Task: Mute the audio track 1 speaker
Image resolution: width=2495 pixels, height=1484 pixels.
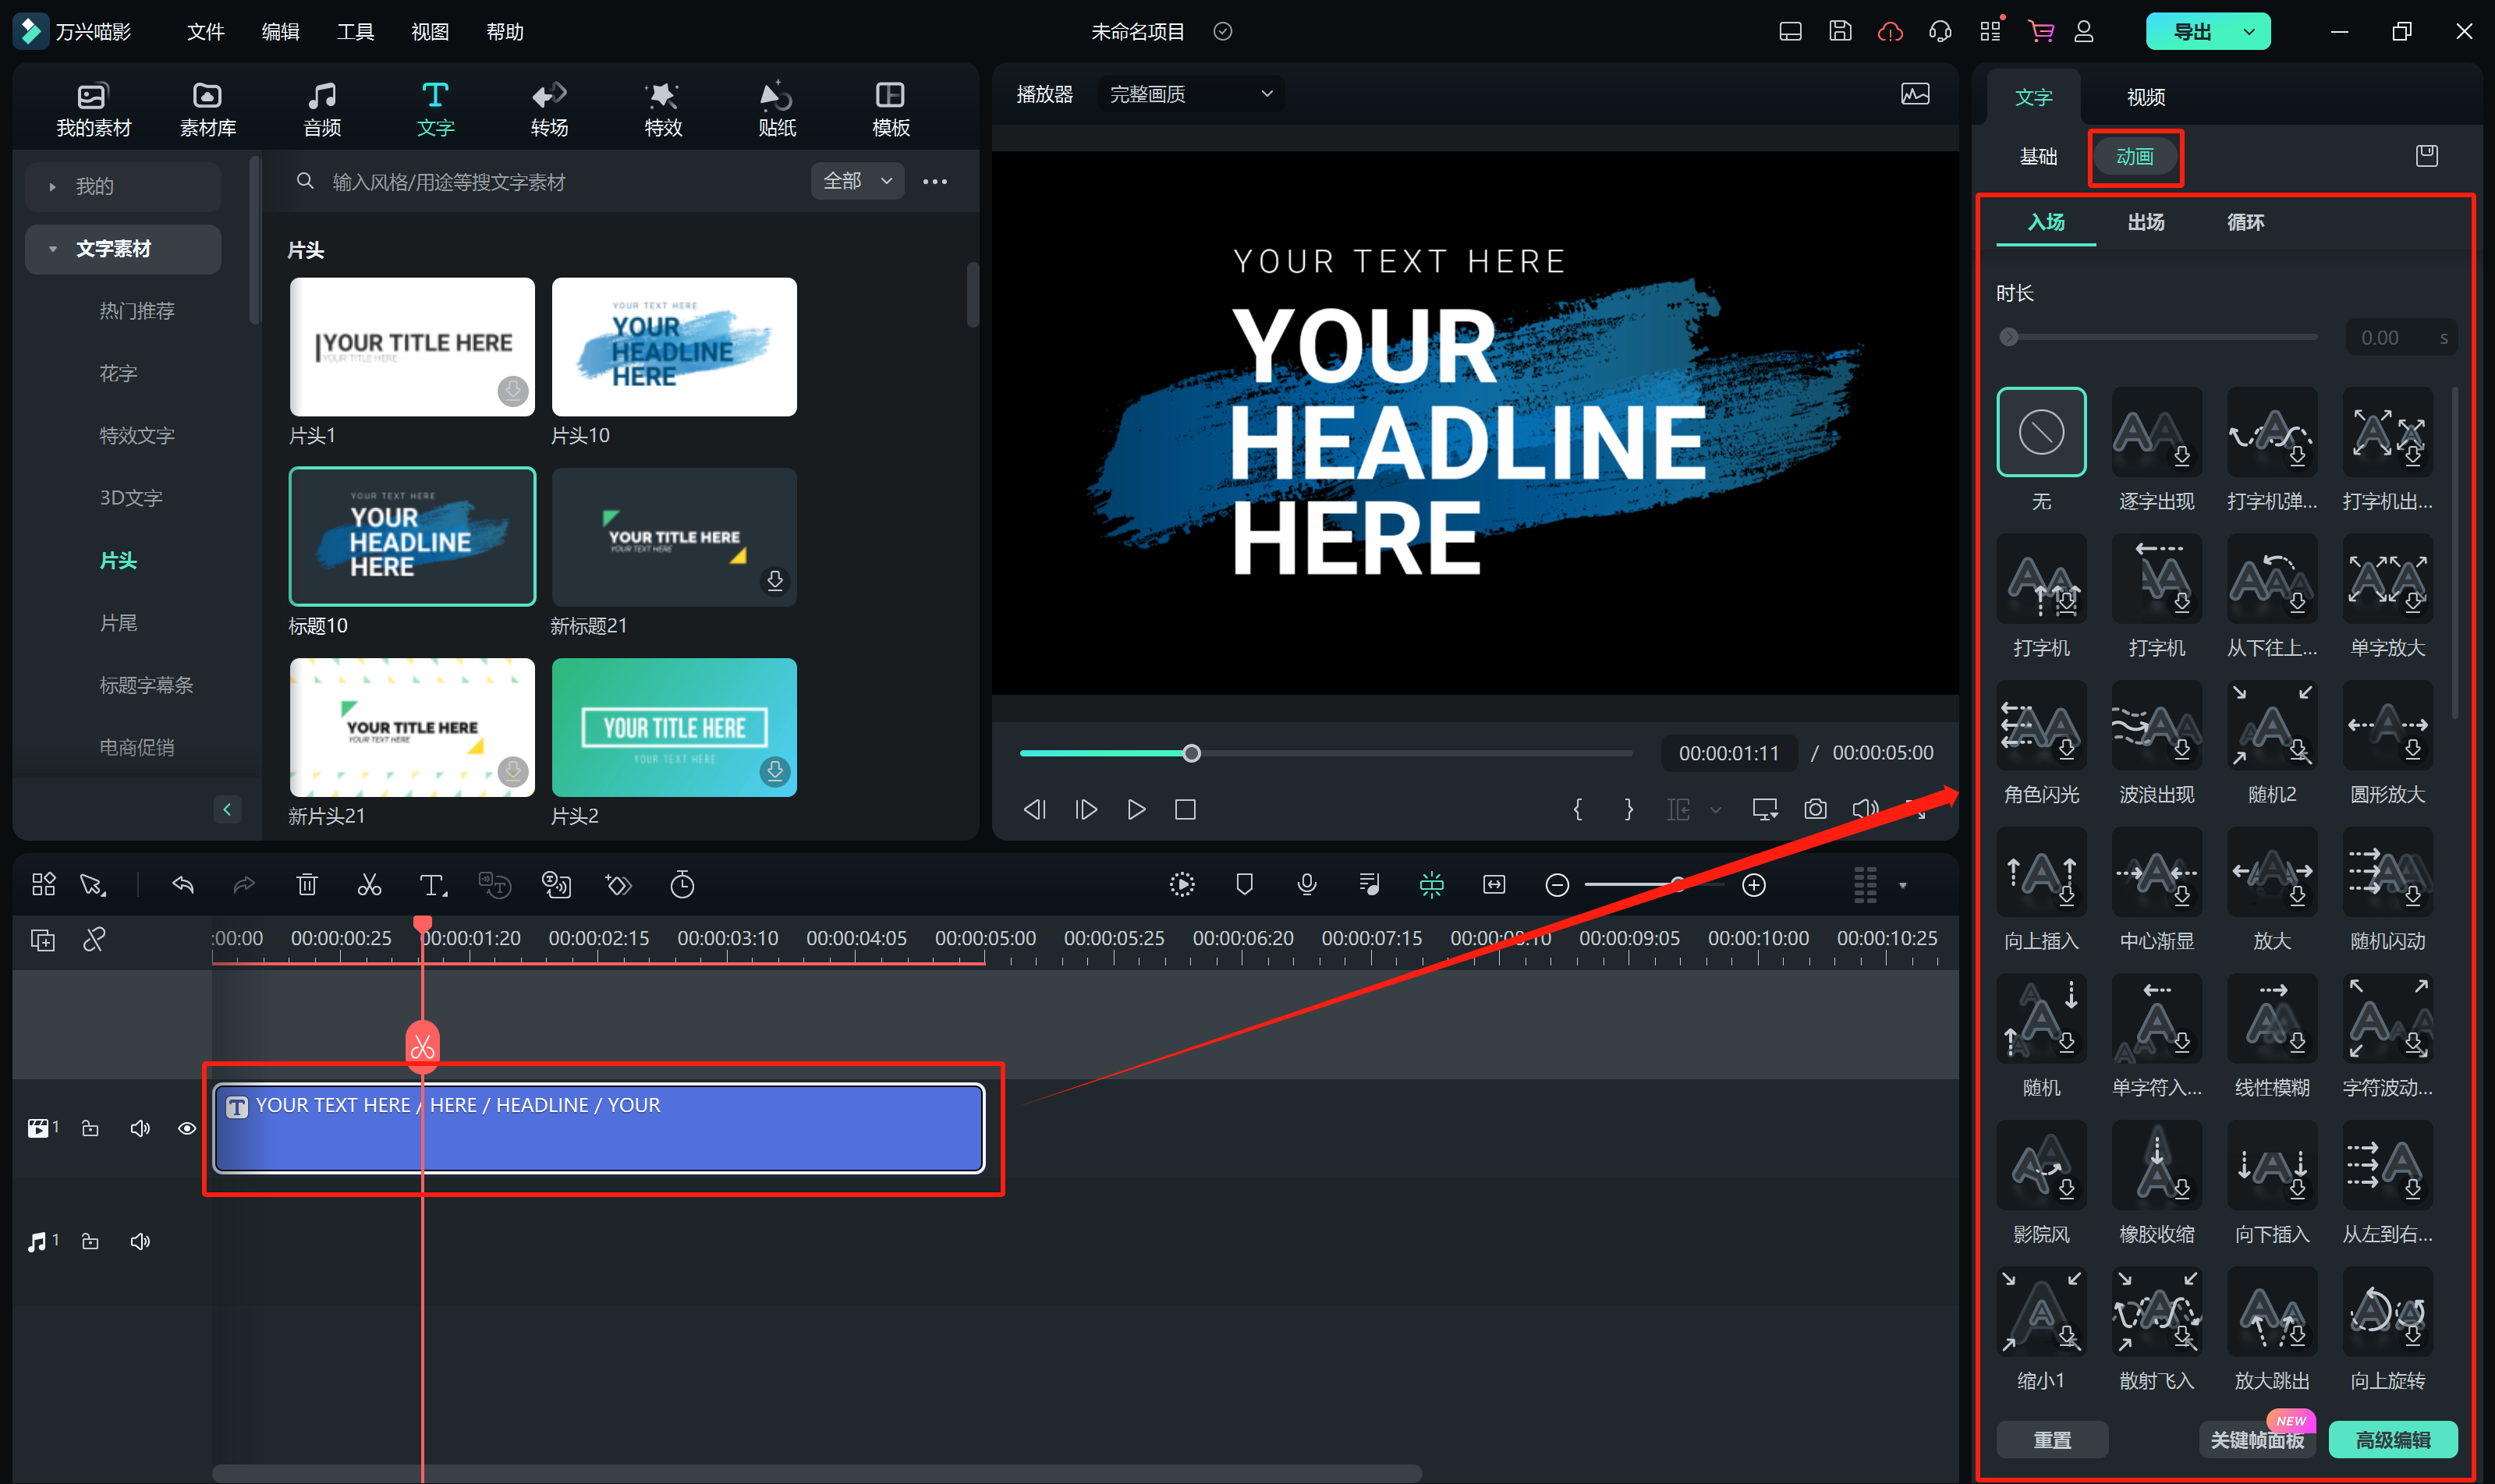Action: click(x=140, y=1241)
